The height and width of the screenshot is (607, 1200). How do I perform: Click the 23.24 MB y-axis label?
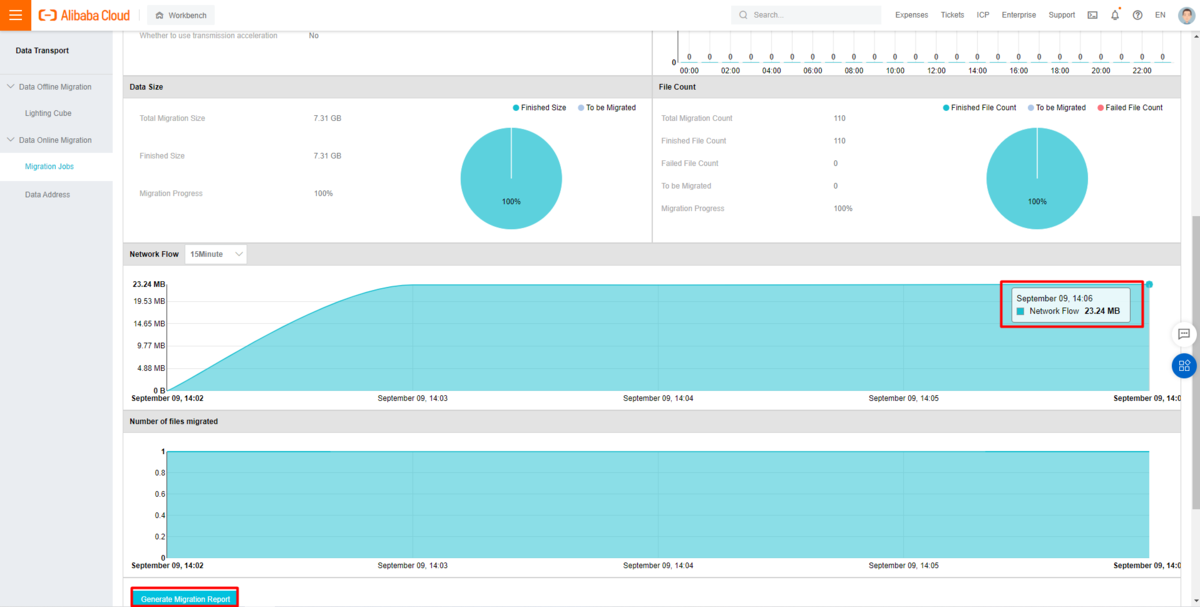tap(149, 284)
